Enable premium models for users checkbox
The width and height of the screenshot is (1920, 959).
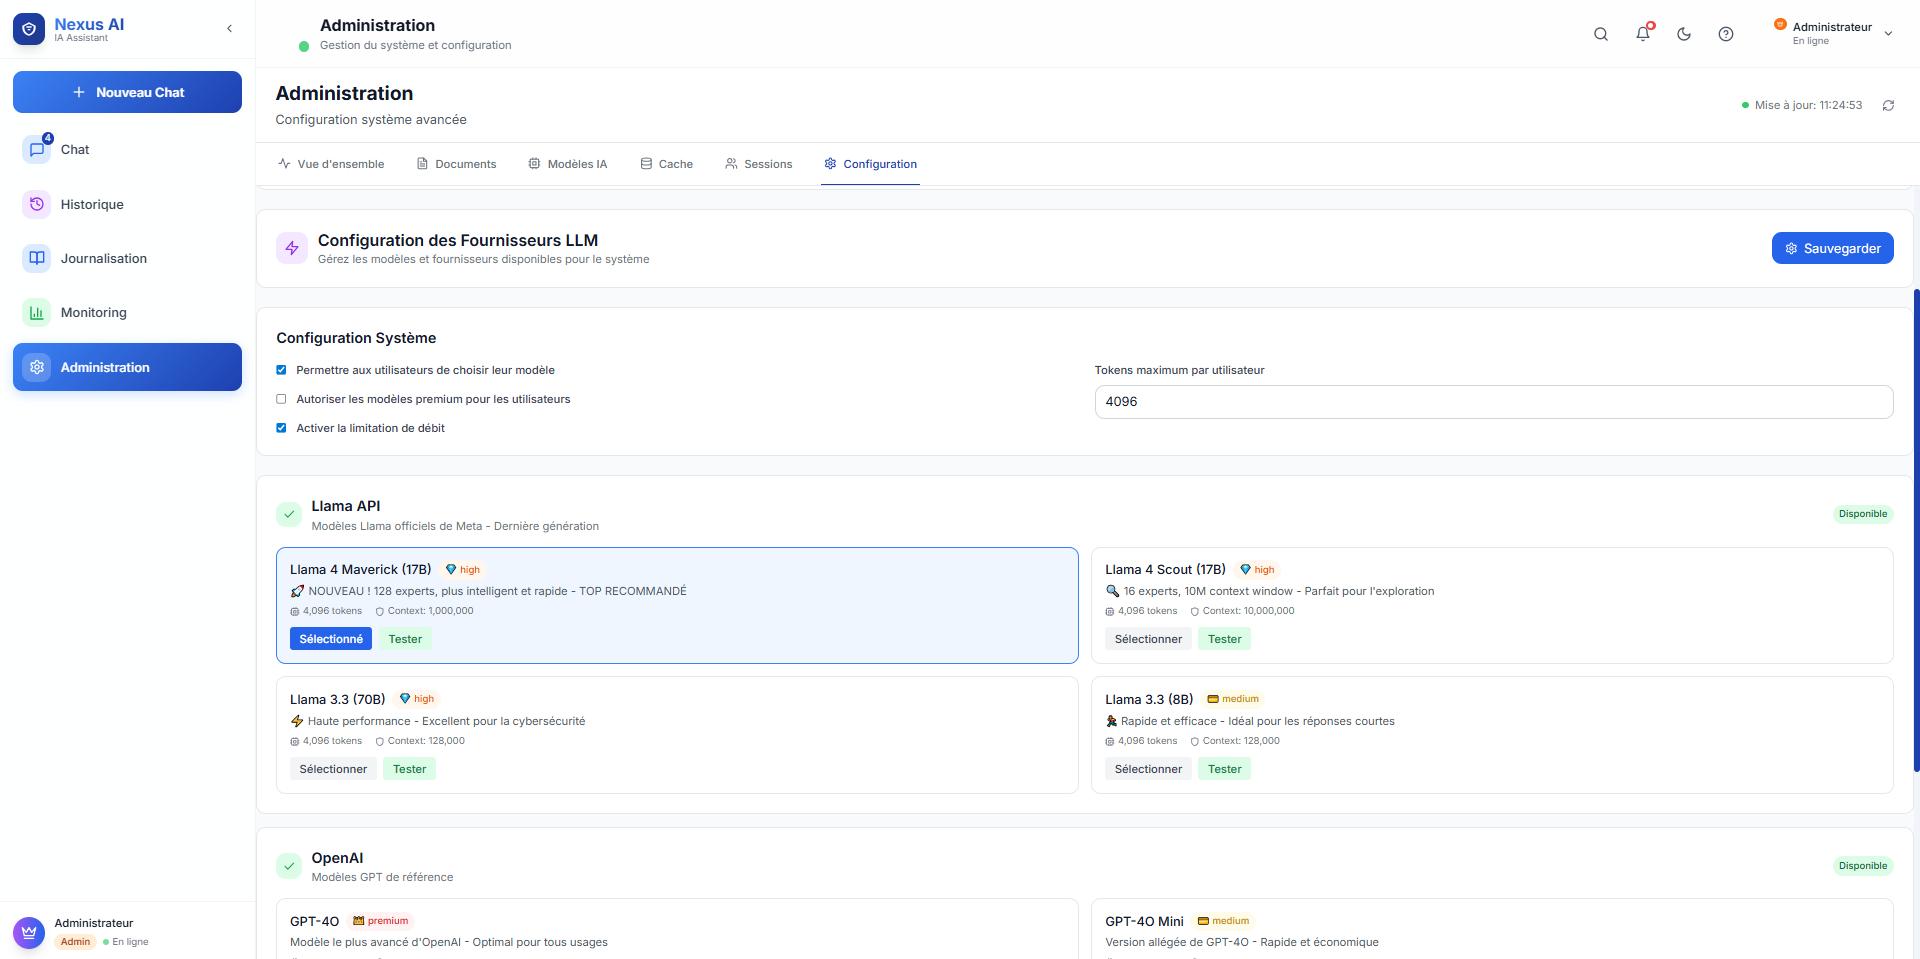click(x=281, y=399)
